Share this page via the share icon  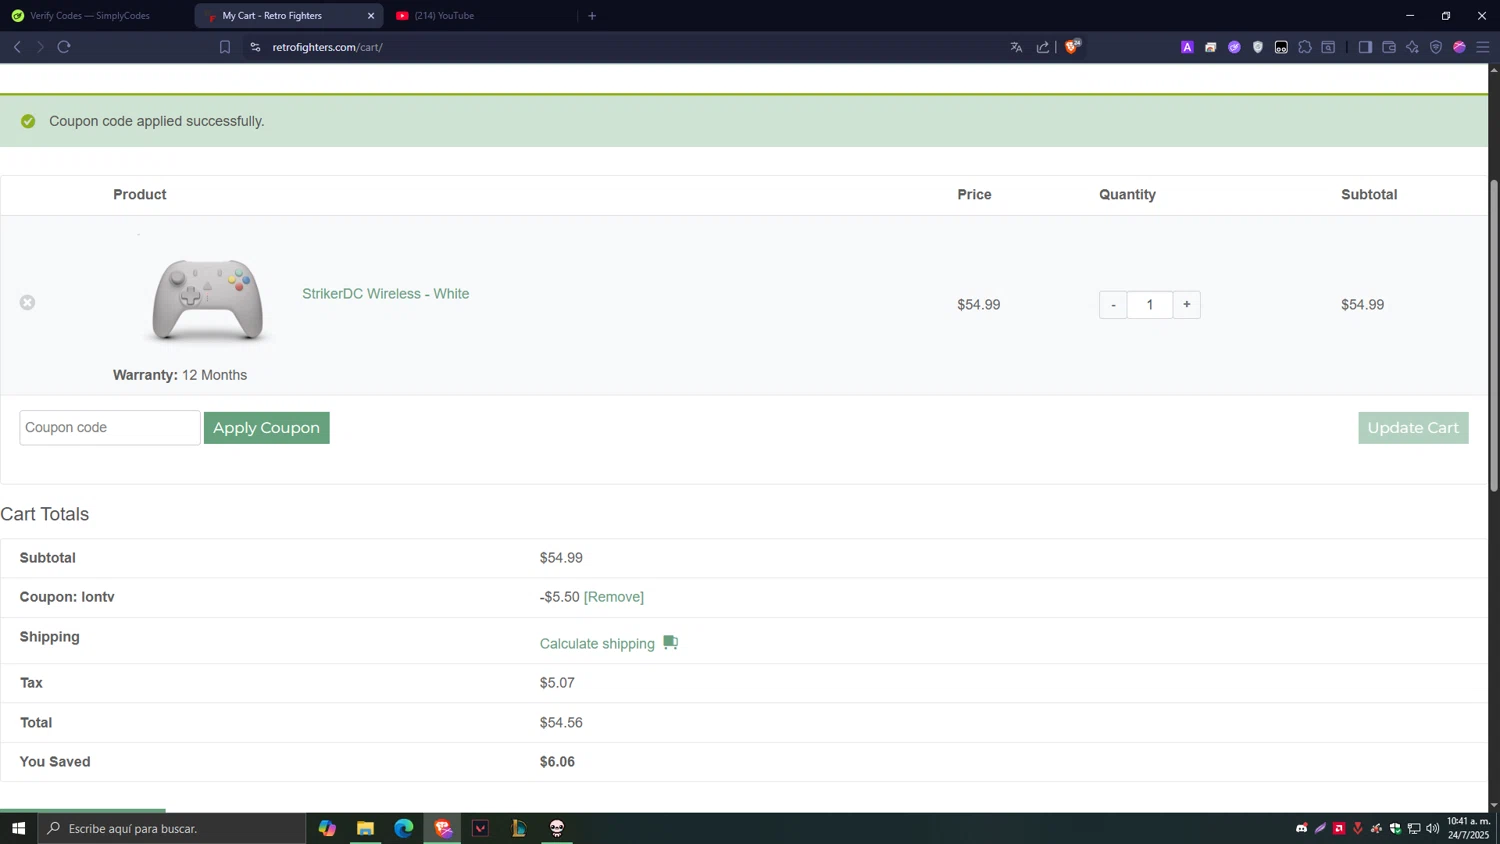coord(1043,47)
